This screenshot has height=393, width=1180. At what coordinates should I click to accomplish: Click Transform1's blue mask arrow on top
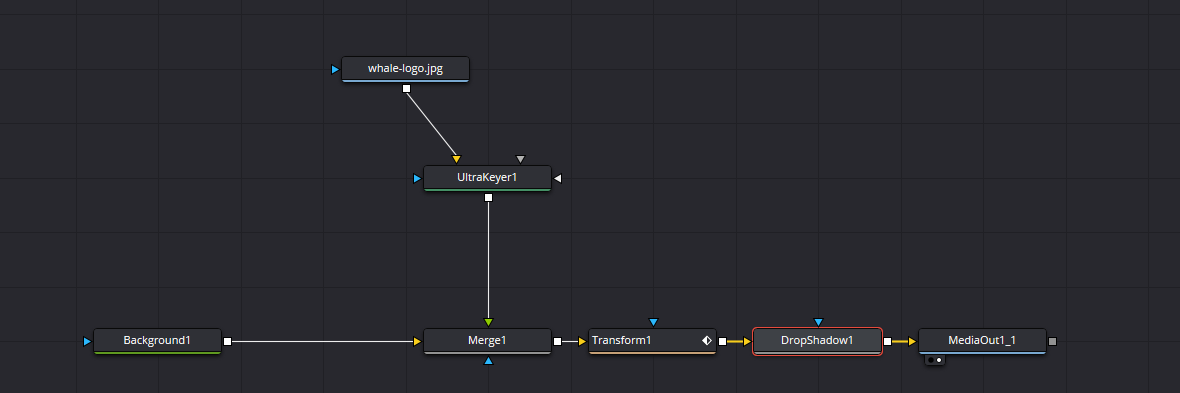(x=653, y=322)
